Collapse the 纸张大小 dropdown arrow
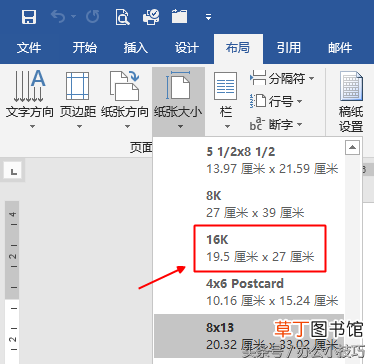 click(x=180, y=127)
